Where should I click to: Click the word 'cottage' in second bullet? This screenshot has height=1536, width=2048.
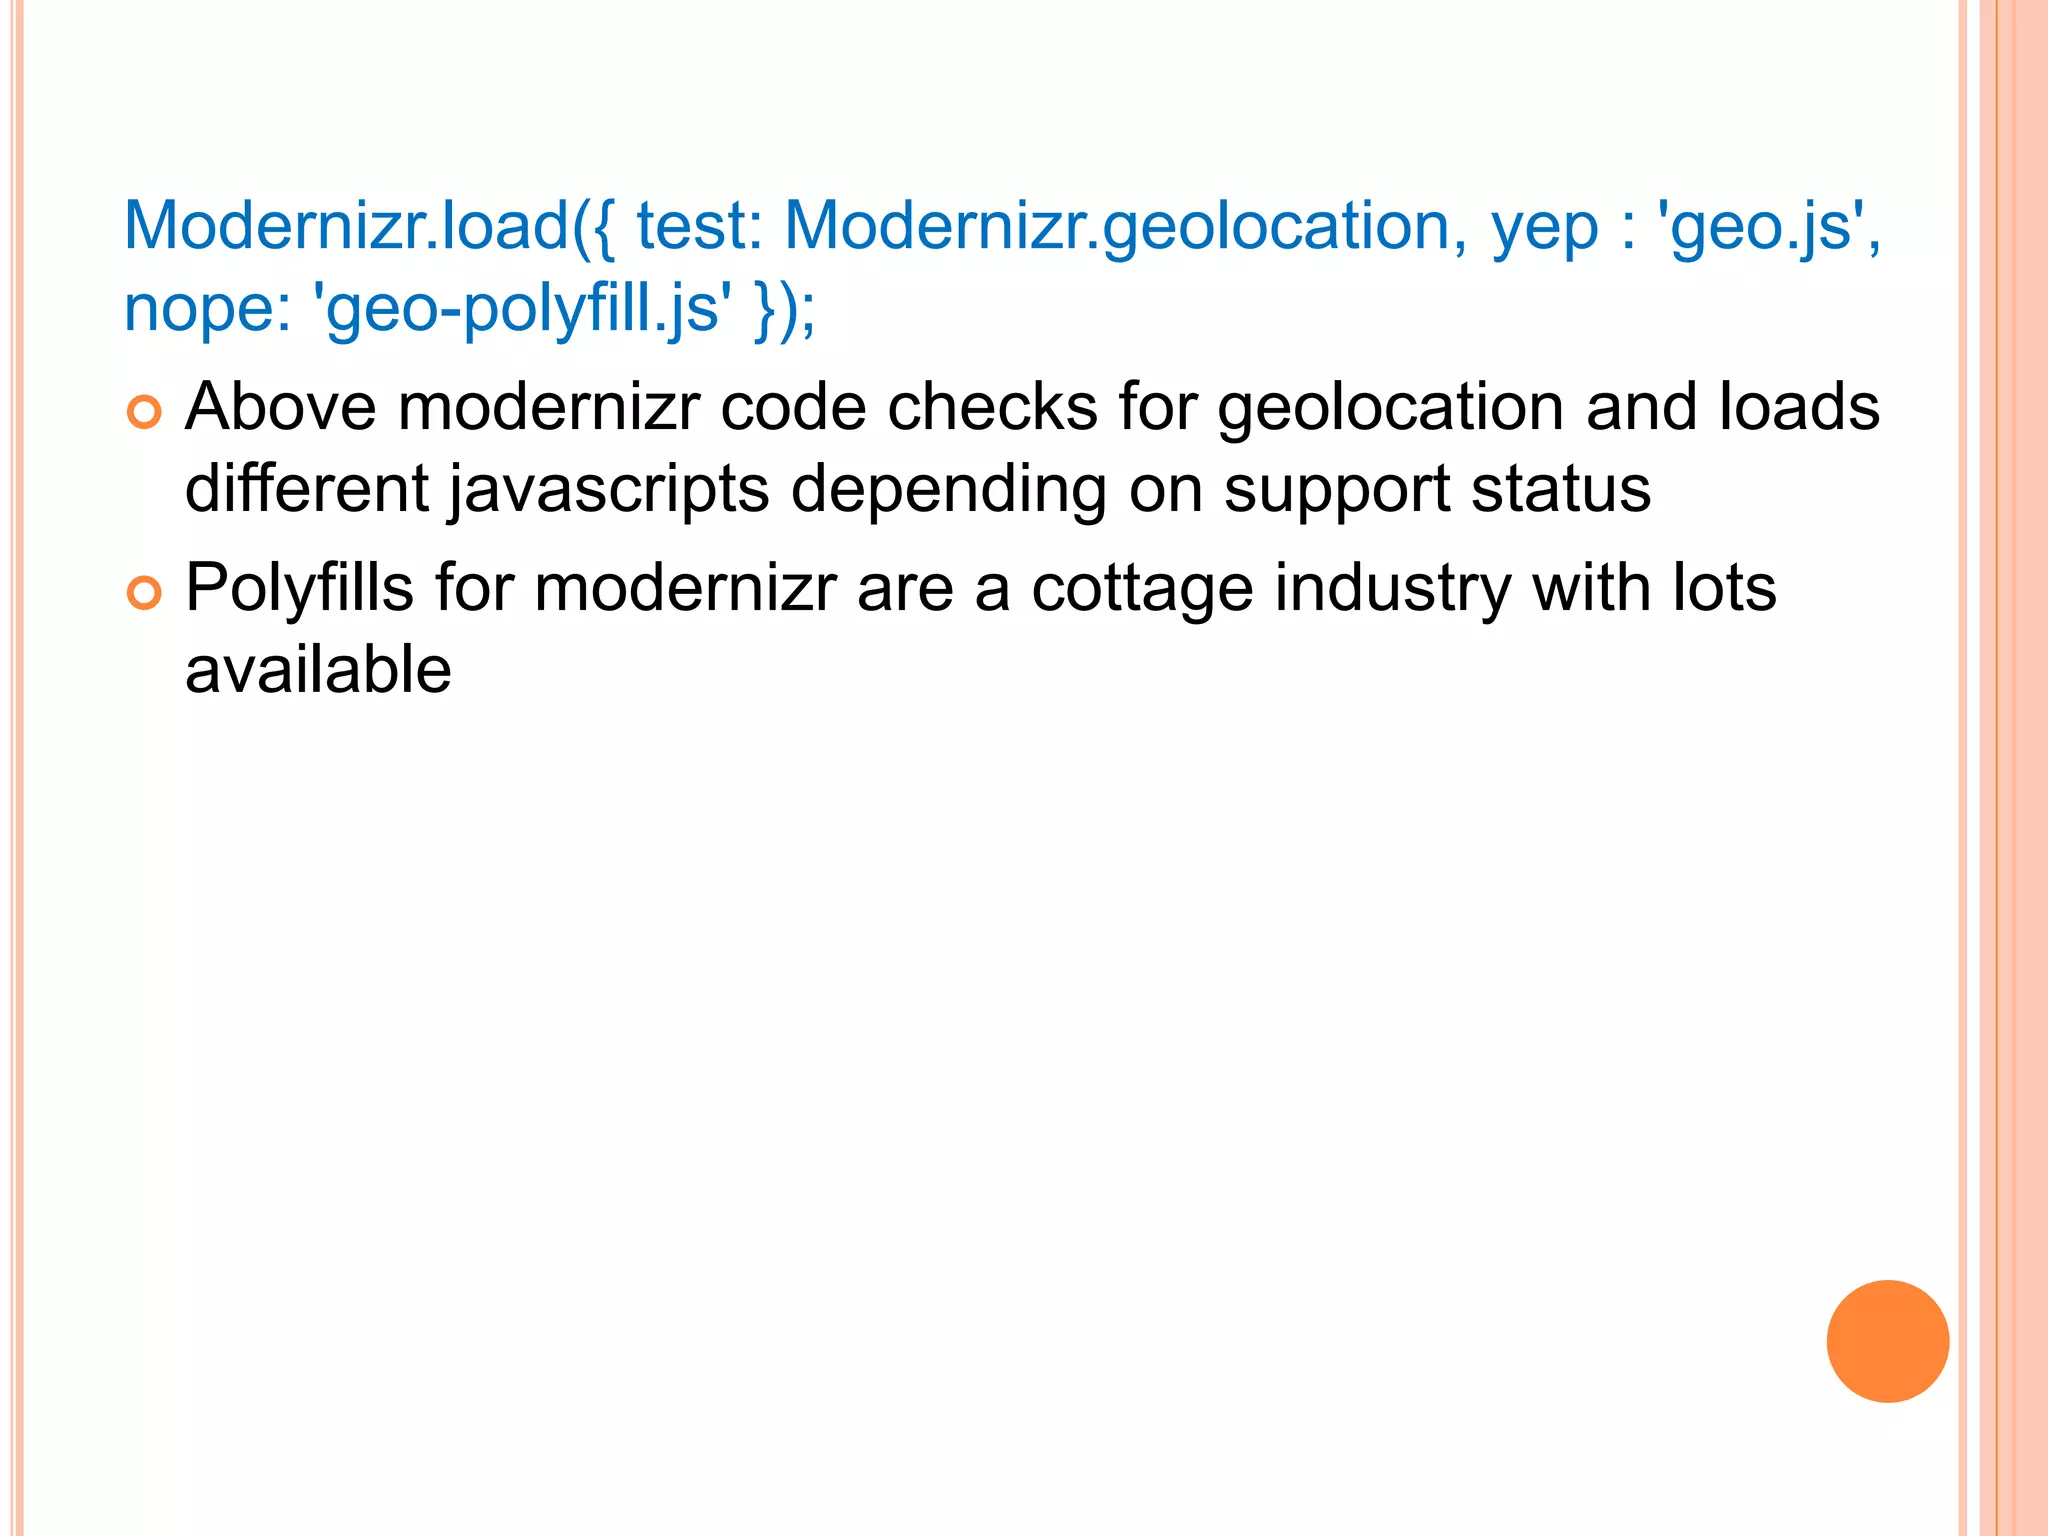[1142, 590]
